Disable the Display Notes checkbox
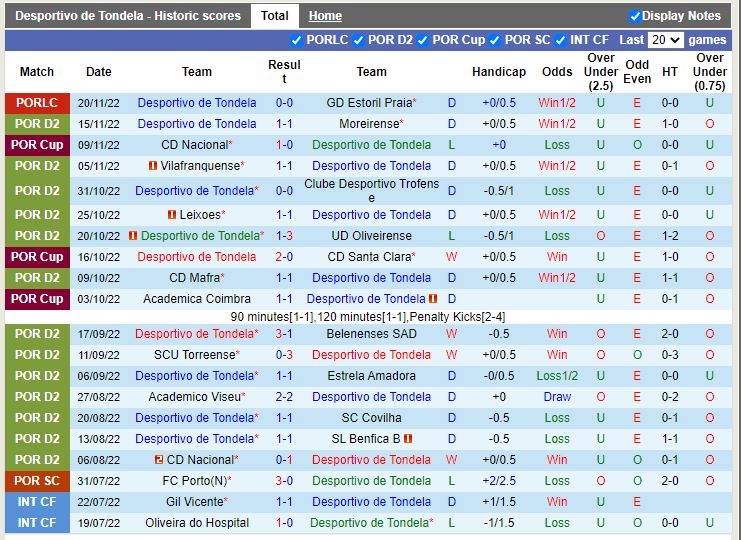741x540 pixels. (x=635, y=16)
